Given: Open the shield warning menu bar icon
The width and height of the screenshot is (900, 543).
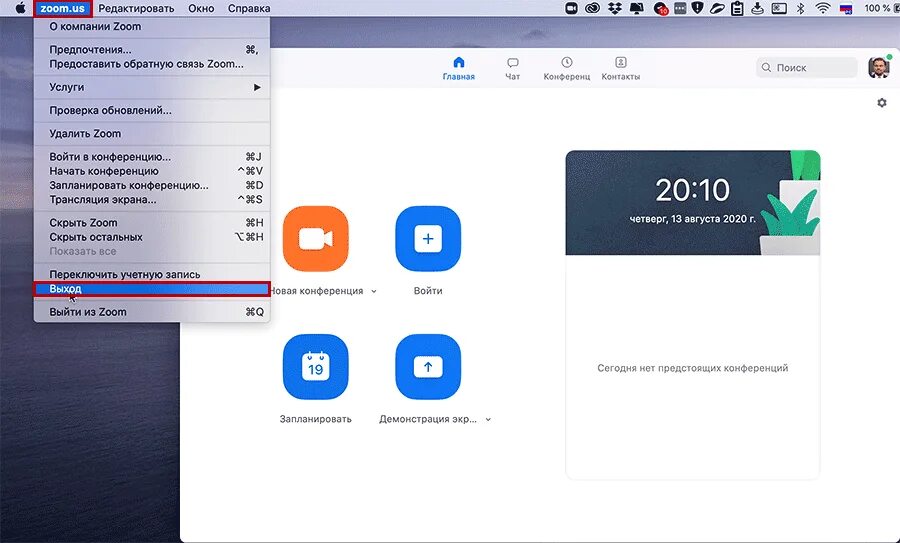Looking at the screenshot, I should click(x=697, y=8).
